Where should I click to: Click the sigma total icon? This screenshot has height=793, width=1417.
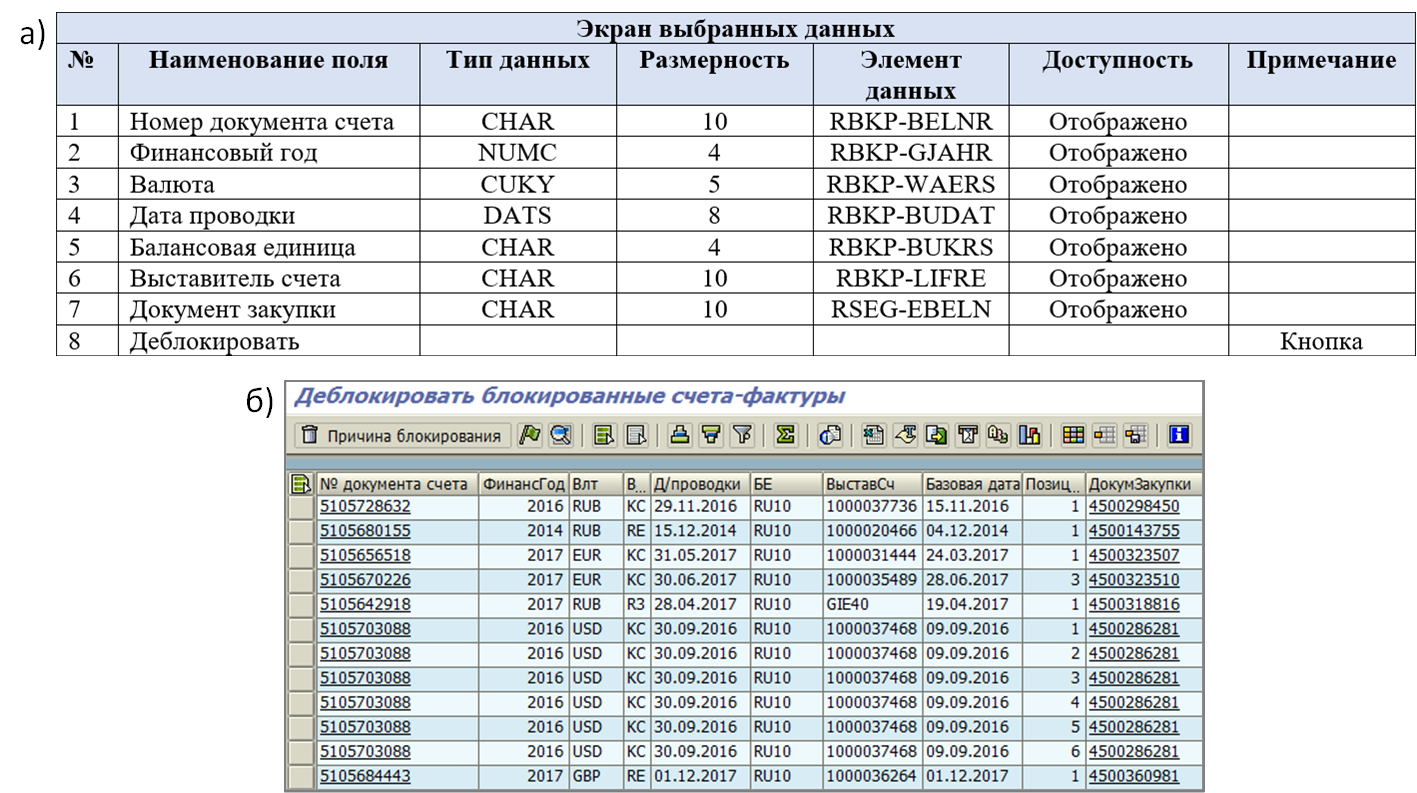tap(785, 435)
